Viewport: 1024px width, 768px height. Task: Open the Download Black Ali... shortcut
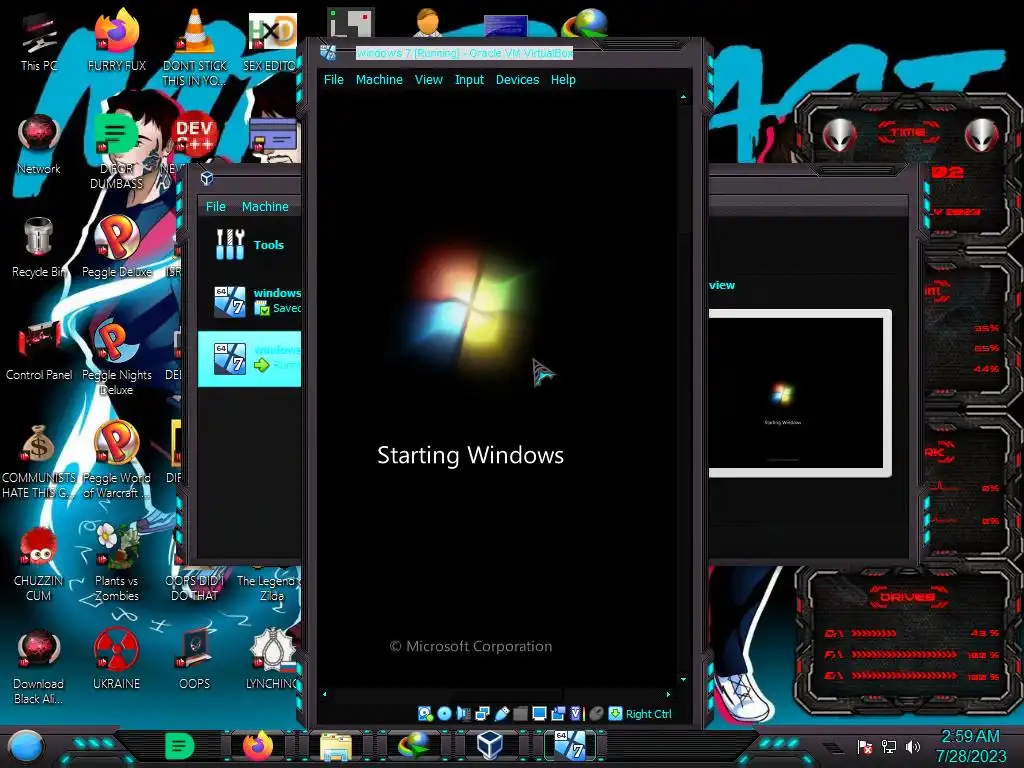pos(39,667)
